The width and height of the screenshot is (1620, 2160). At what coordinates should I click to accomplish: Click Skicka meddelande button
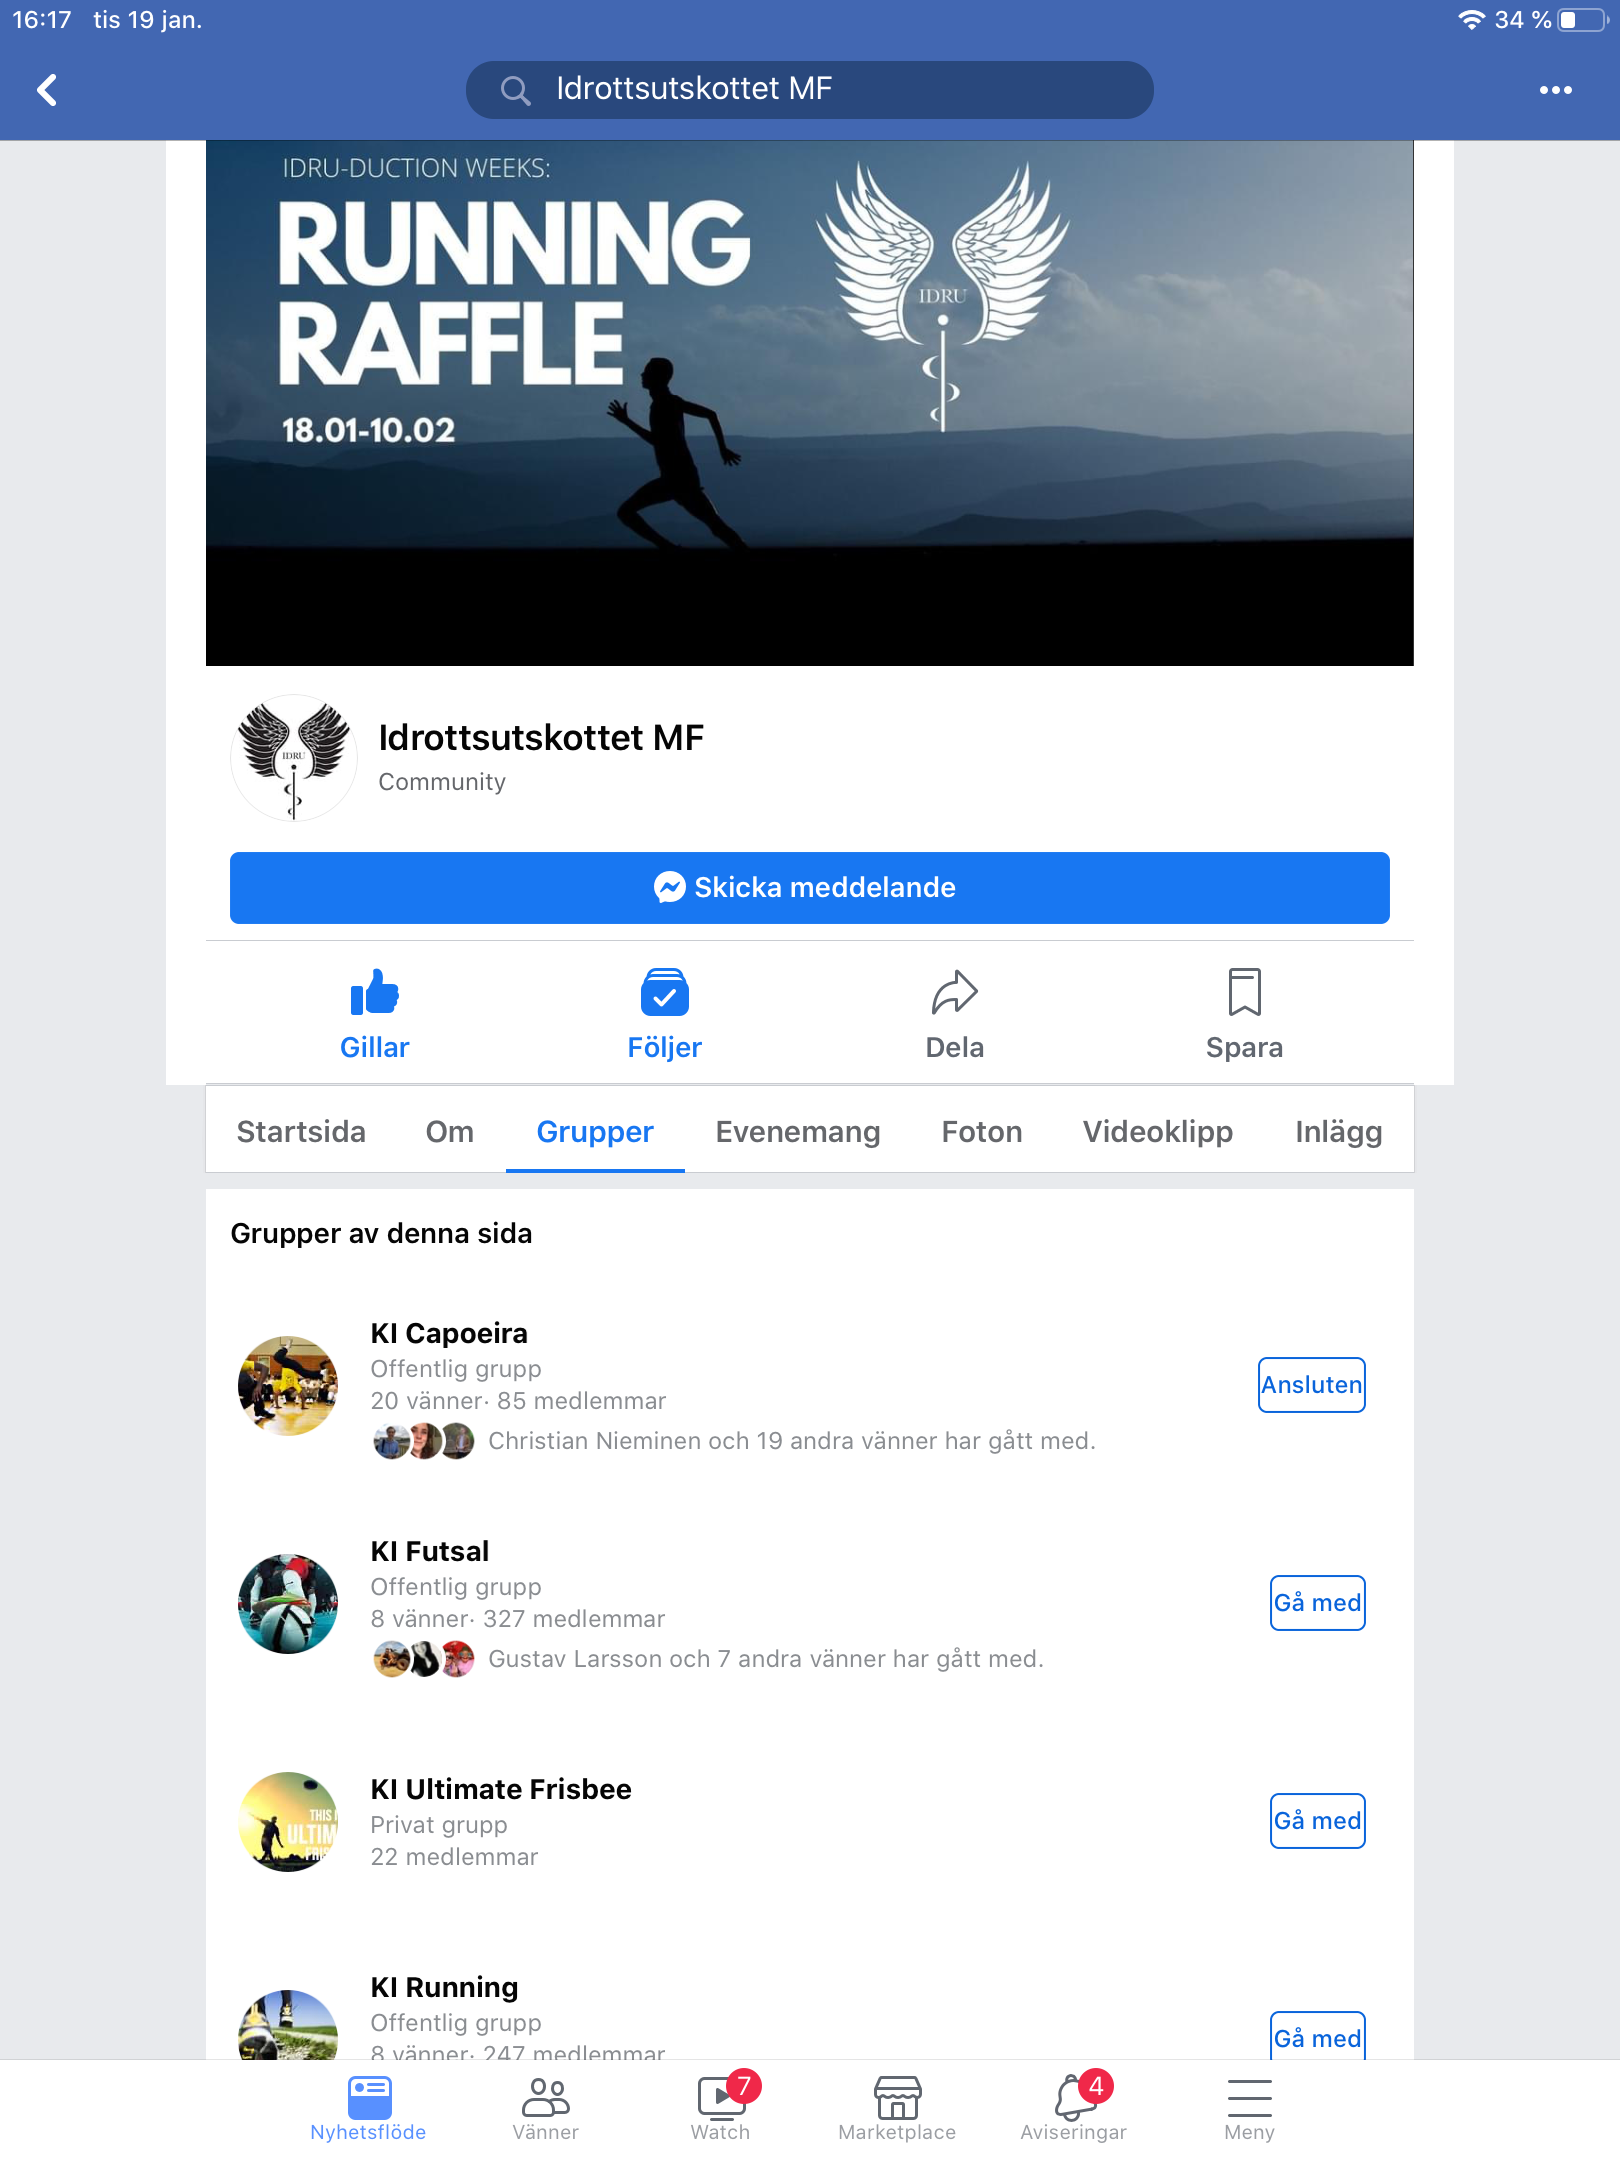click(x=810, y=888)
